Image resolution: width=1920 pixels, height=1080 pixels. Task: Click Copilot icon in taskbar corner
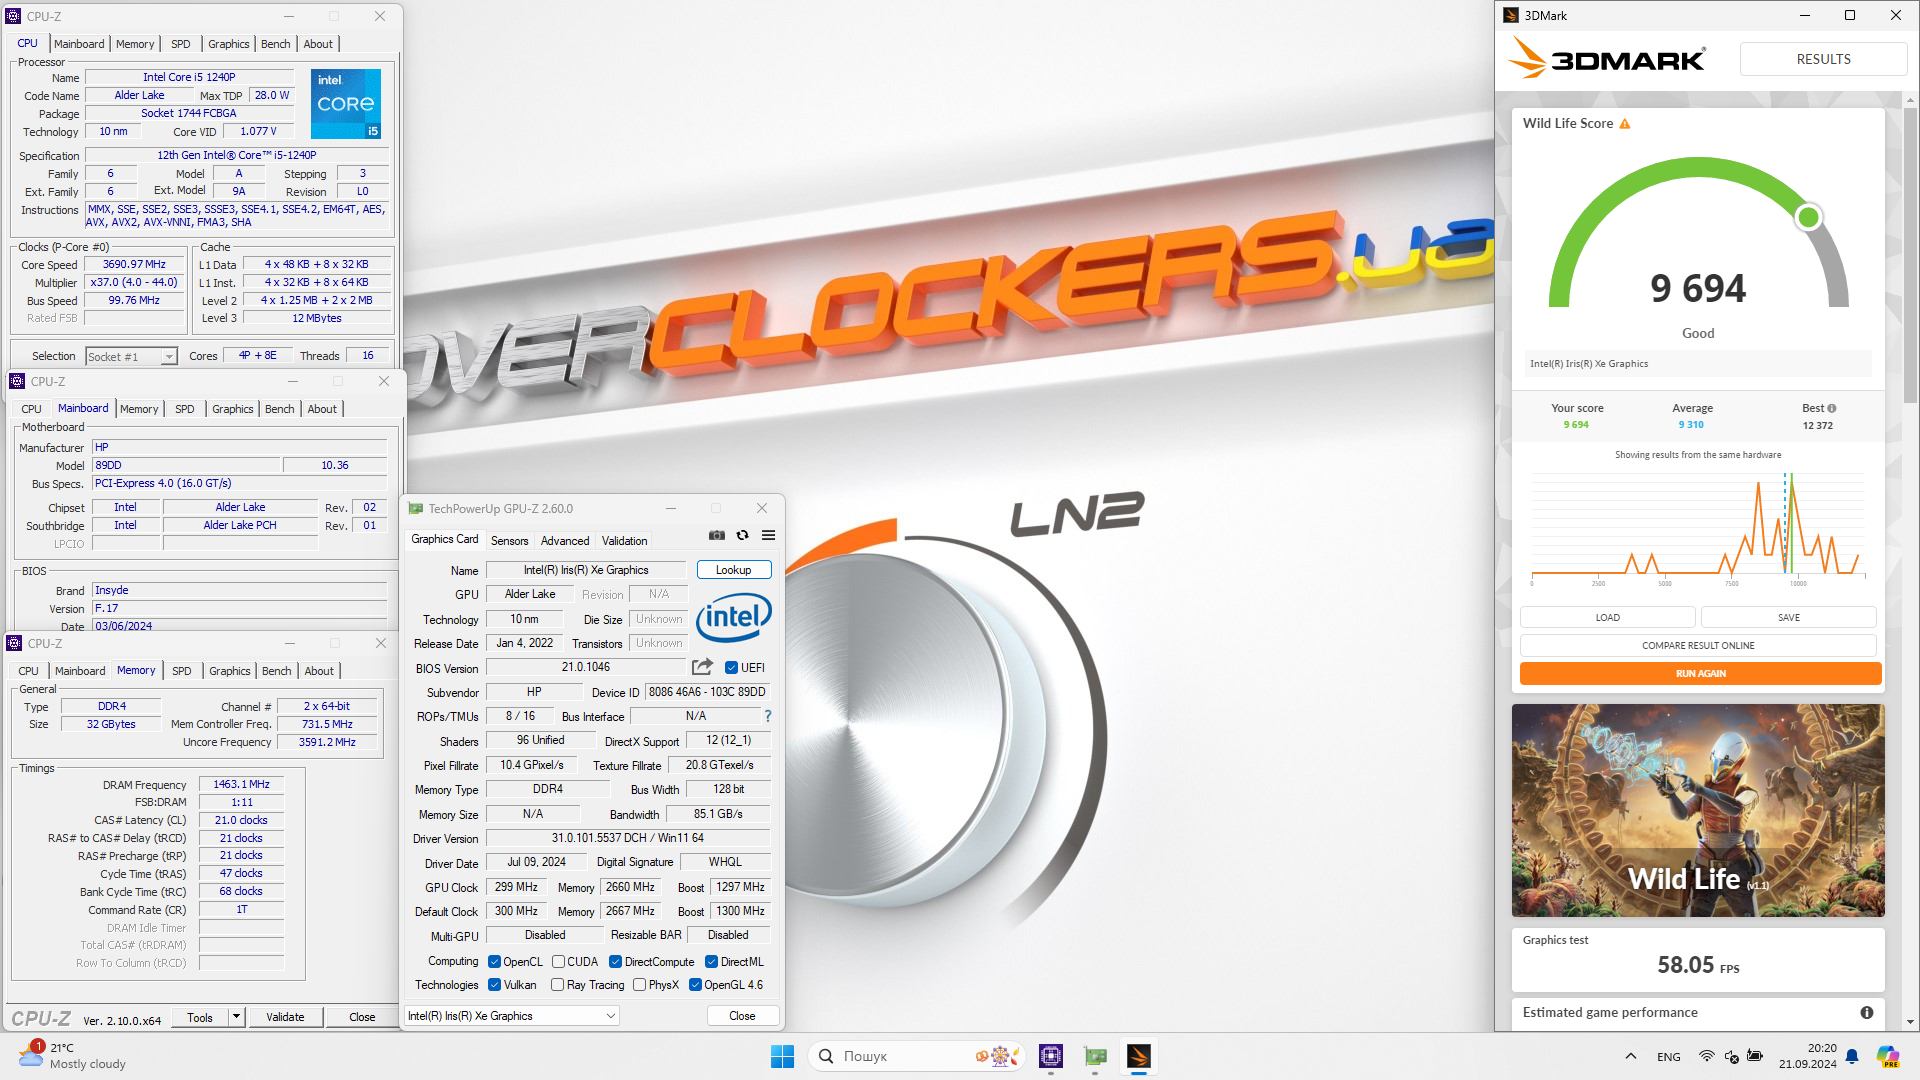[x=1888, y=1056]
